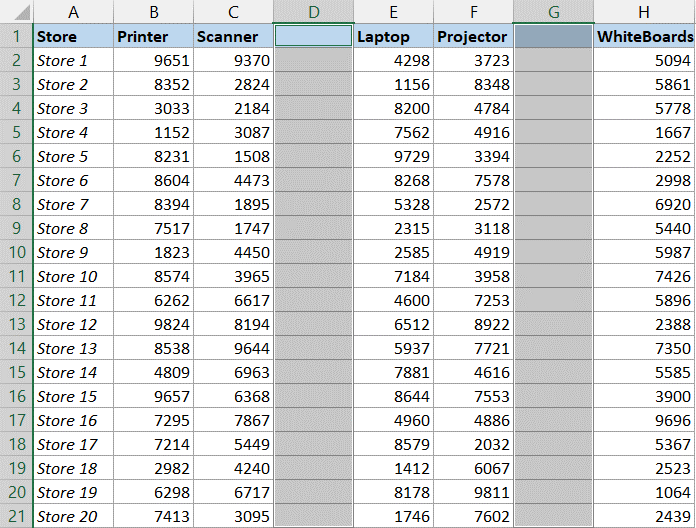Select row 1 header
Viewport: 696px width, 528px height.
pos(16,36)
